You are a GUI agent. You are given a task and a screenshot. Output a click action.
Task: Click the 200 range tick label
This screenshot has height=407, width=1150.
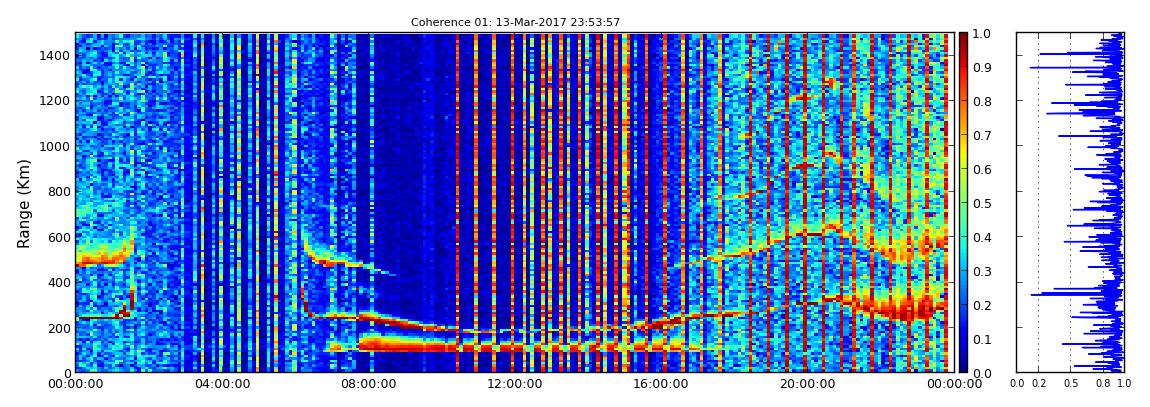pos(59,328)
